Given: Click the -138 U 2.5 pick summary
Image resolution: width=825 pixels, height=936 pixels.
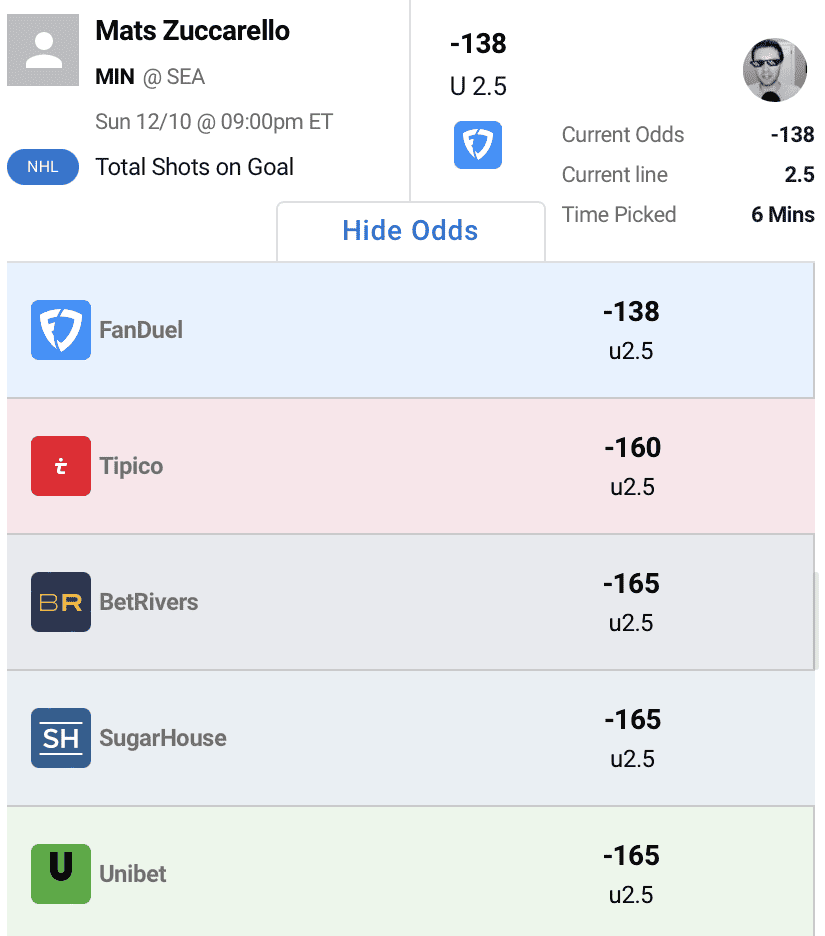Looking at the screenshot, I should [478, 65].
